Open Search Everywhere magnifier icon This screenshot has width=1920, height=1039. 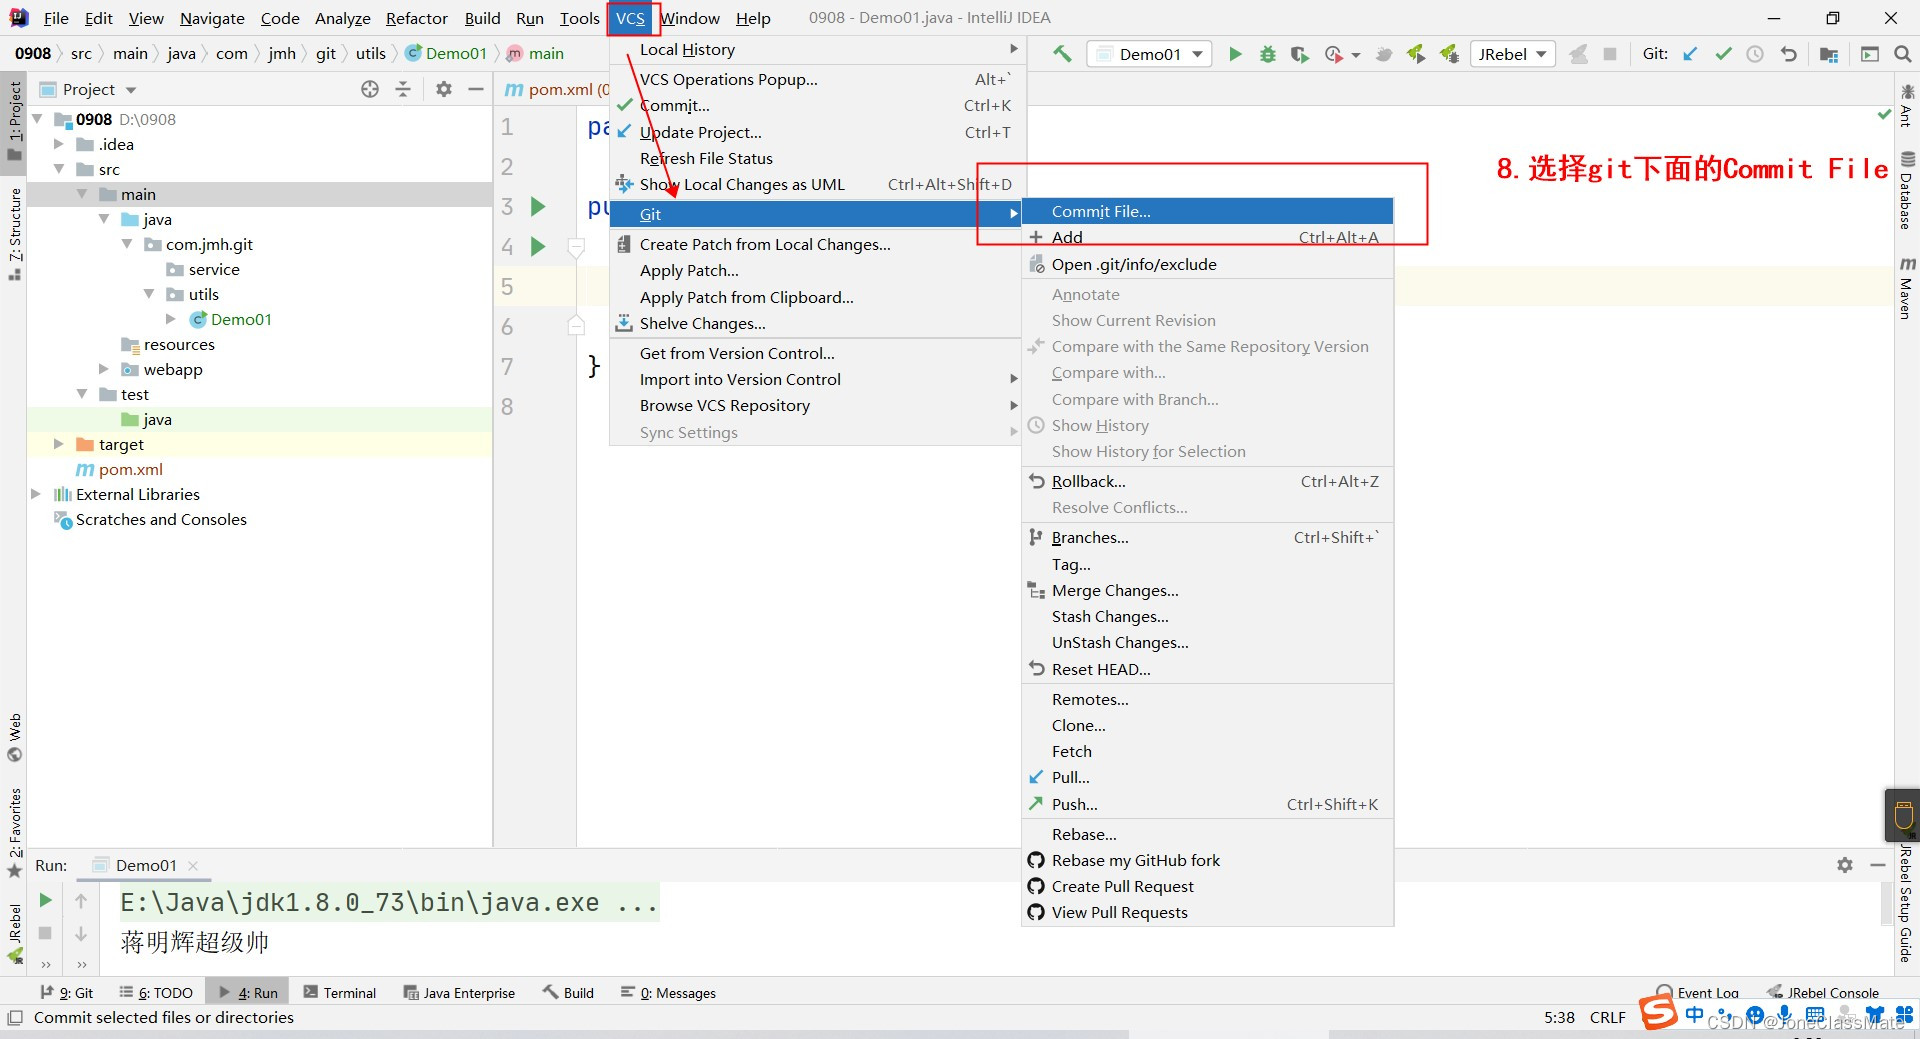[x=1903, y=54]
